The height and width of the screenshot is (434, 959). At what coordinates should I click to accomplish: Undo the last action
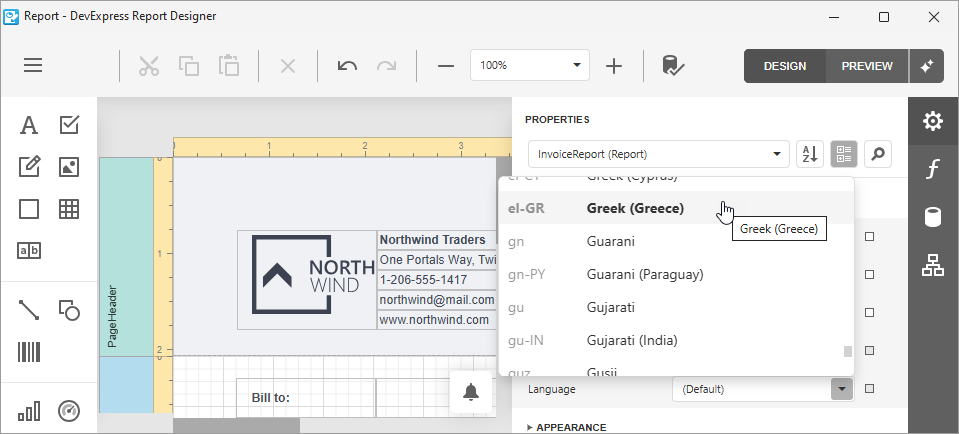point(347,65)
